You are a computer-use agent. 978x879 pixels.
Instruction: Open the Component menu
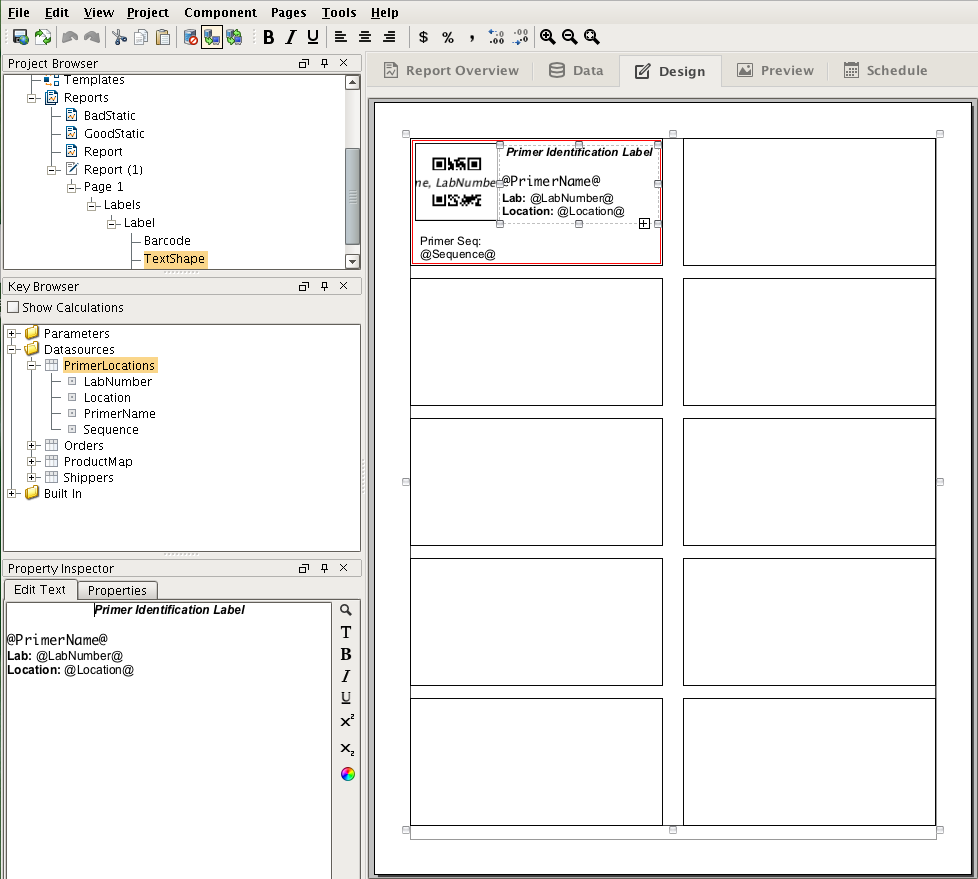pos(219,13)
